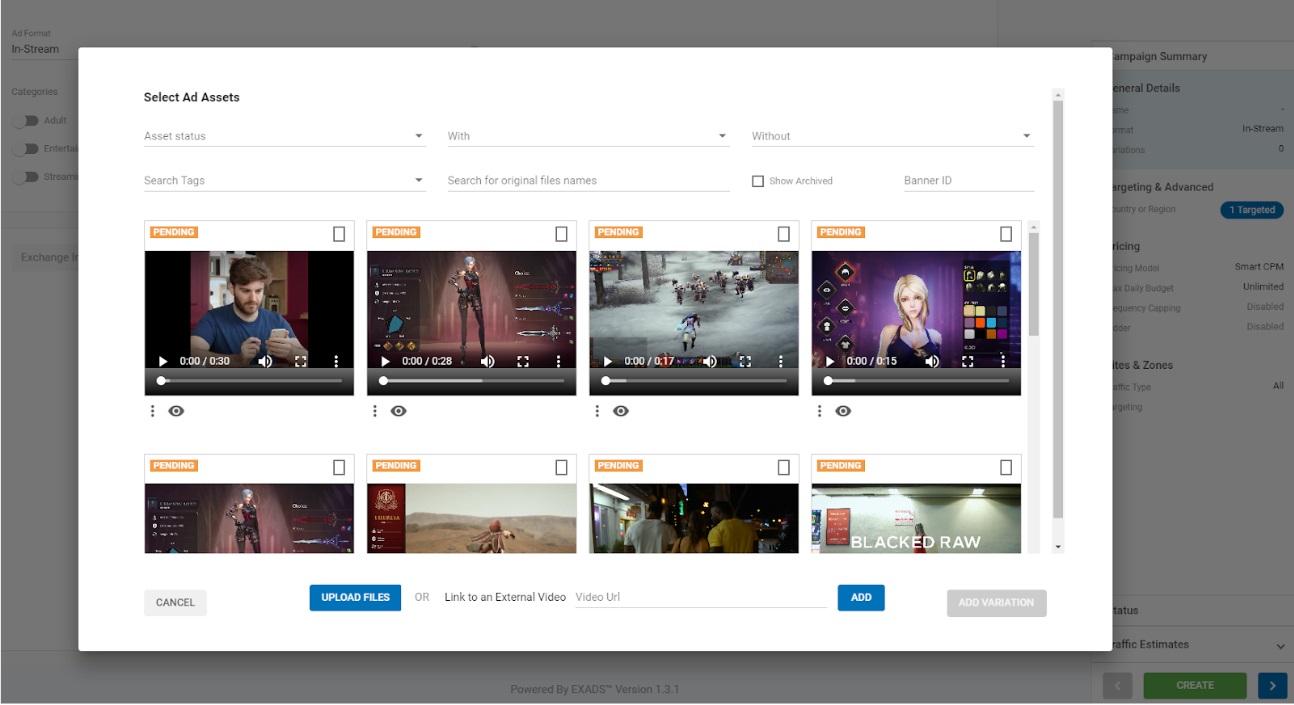Seek on the 0:17 video progress bar

tap(694, 381)
